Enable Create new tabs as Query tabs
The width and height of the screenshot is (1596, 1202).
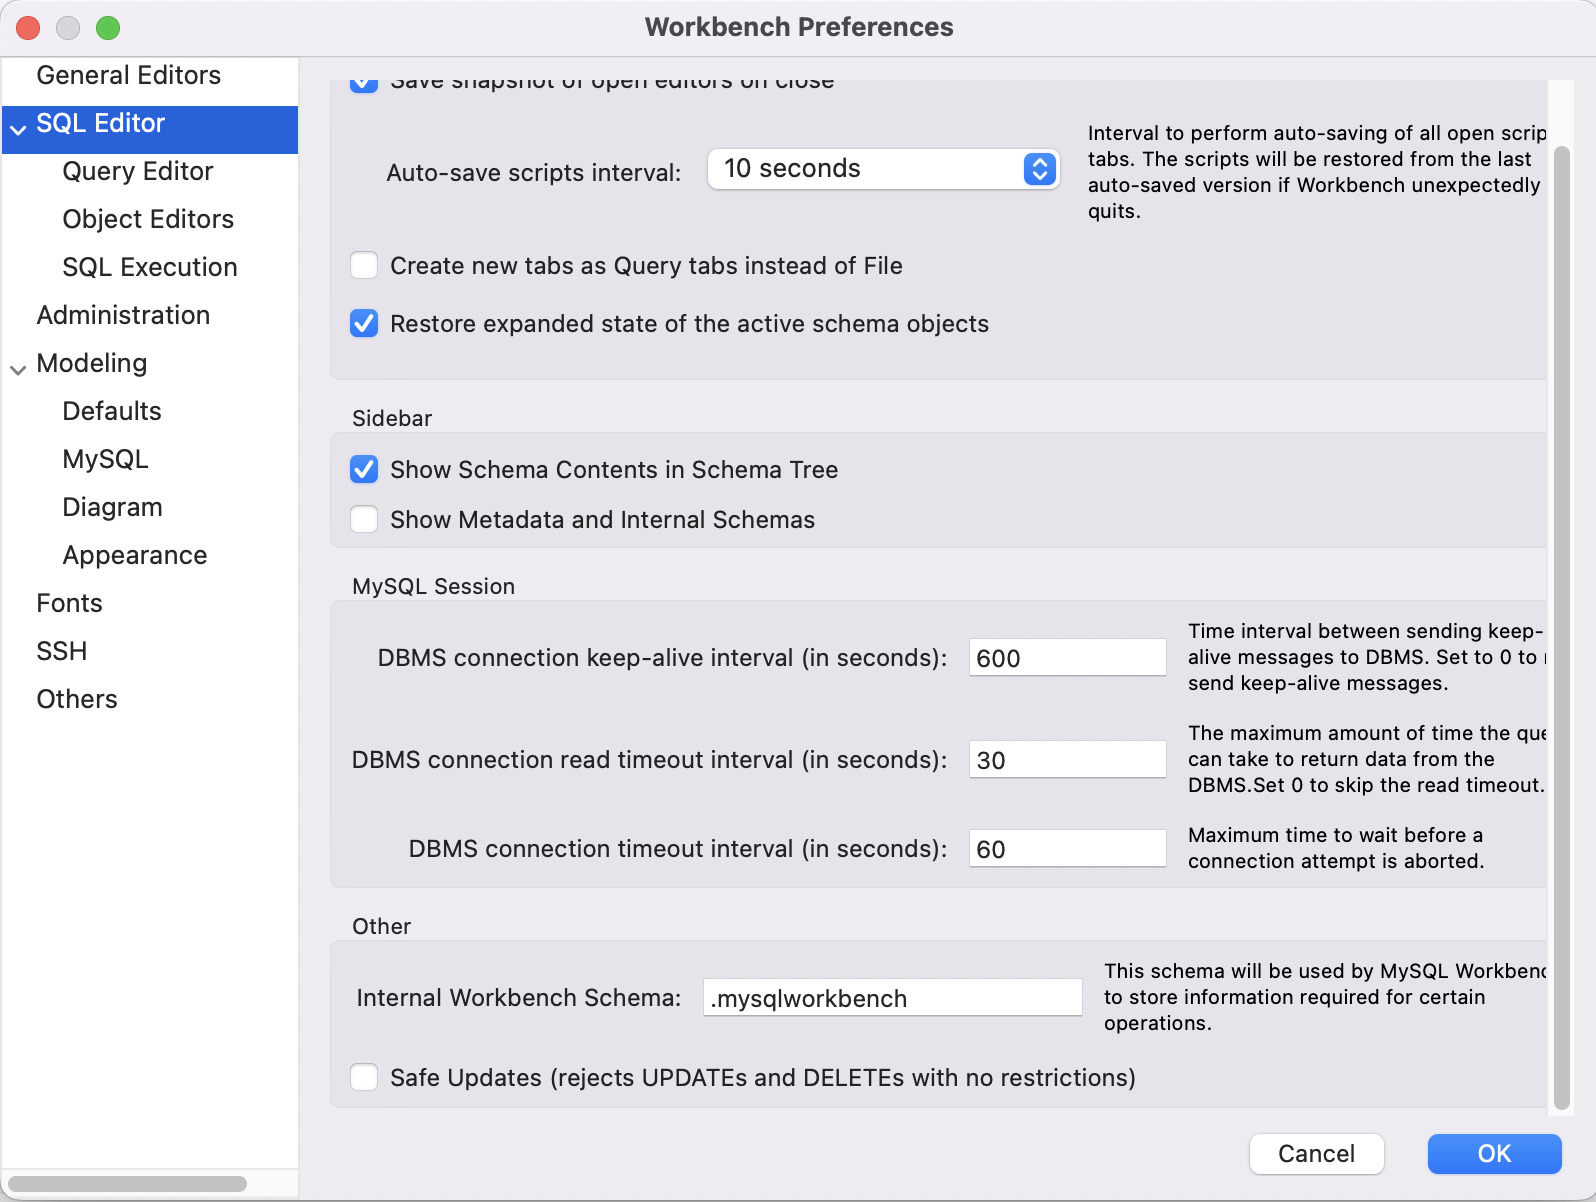pos(364,265)
